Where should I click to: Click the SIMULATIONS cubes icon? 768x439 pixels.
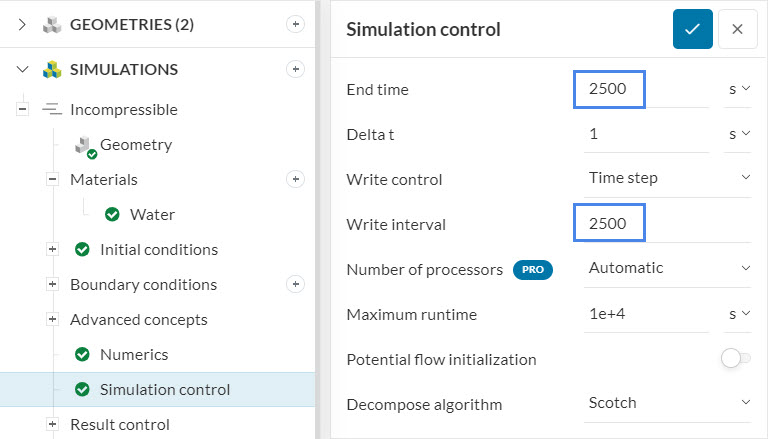pos(52,70)
